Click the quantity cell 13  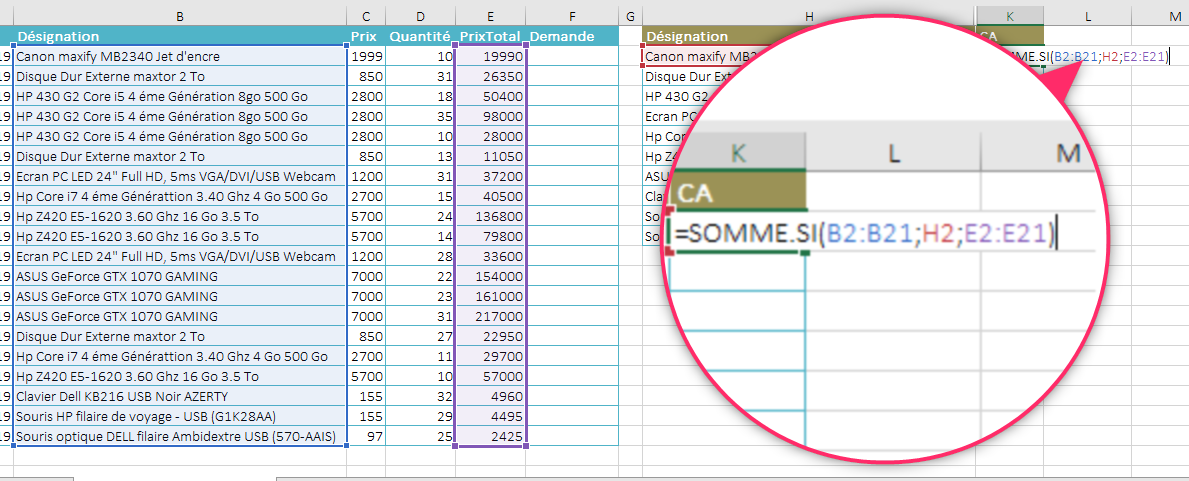coord(420,156)
